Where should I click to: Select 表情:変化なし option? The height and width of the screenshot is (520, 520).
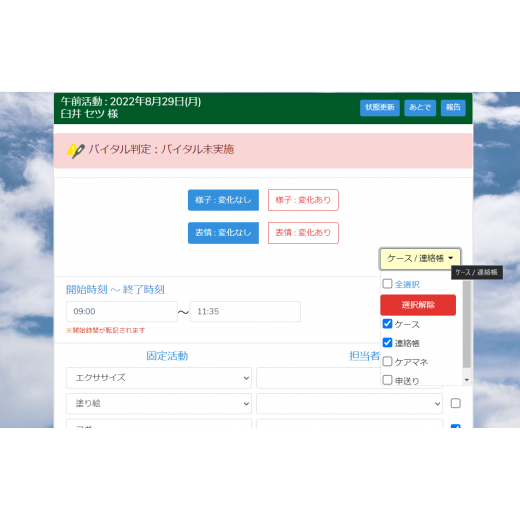click(x=223, y=233)
